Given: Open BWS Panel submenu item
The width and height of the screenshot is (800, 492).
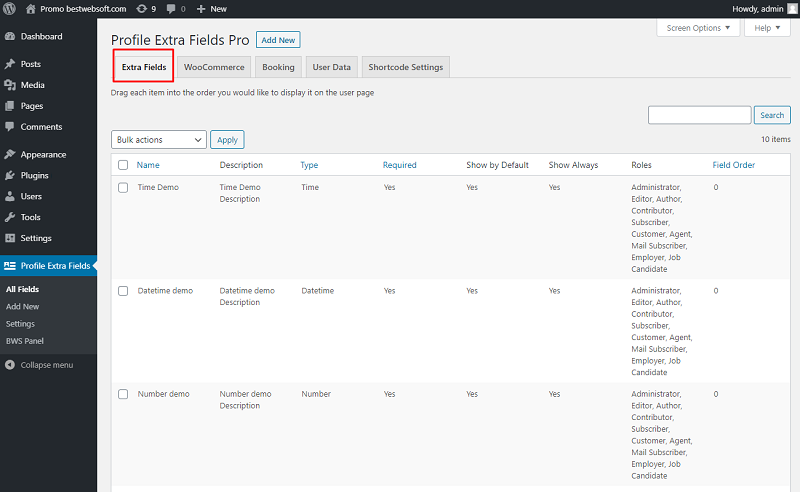Looking at the screenshot, I should [x=24, y=341].
